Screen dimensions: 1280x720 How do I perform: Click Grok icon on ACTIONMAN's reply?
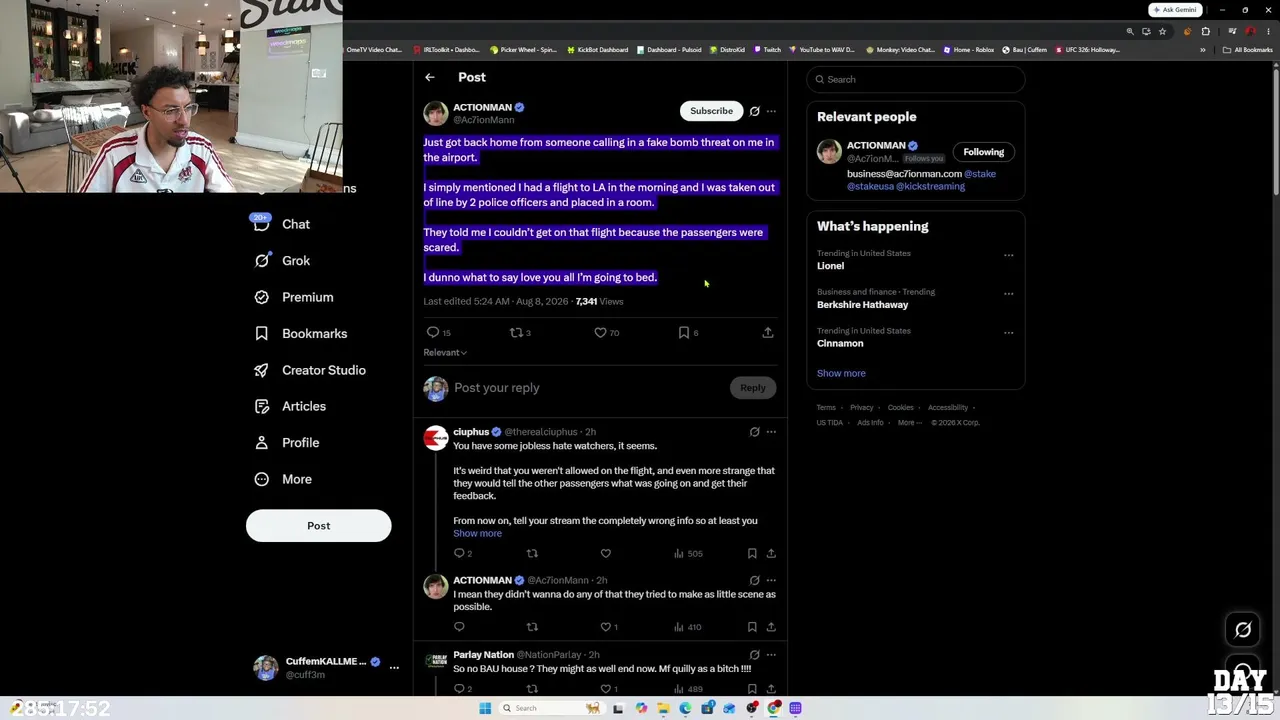tap(755, 580)
